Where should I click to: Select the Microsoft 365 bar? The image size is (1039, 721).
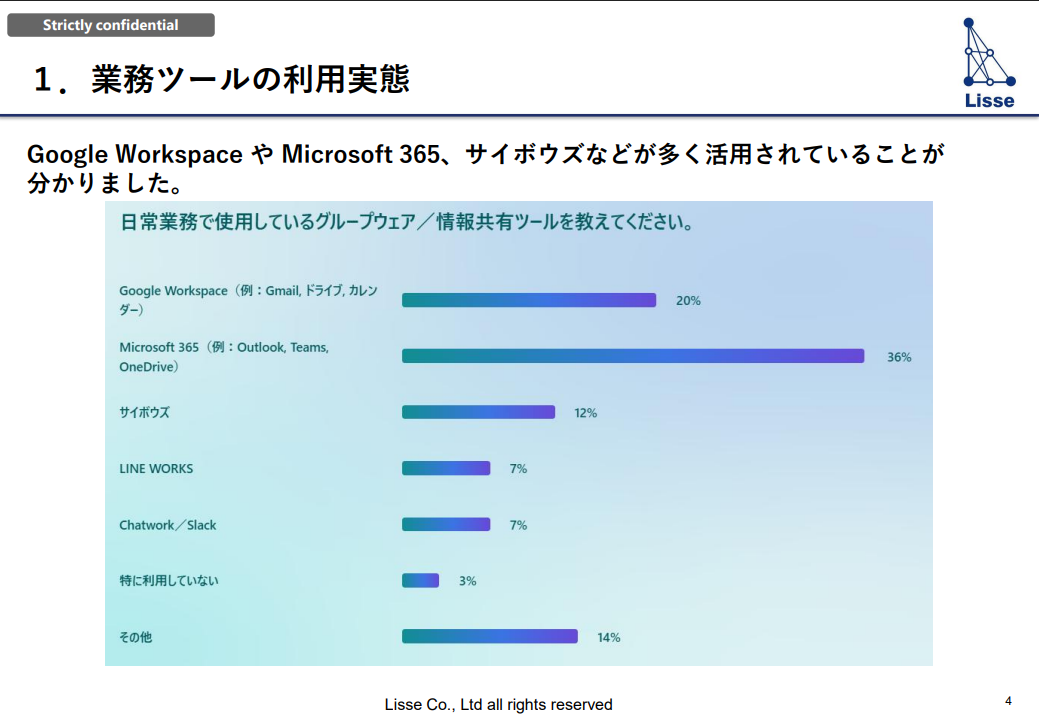pyautogui.click(x=632, y=356)
